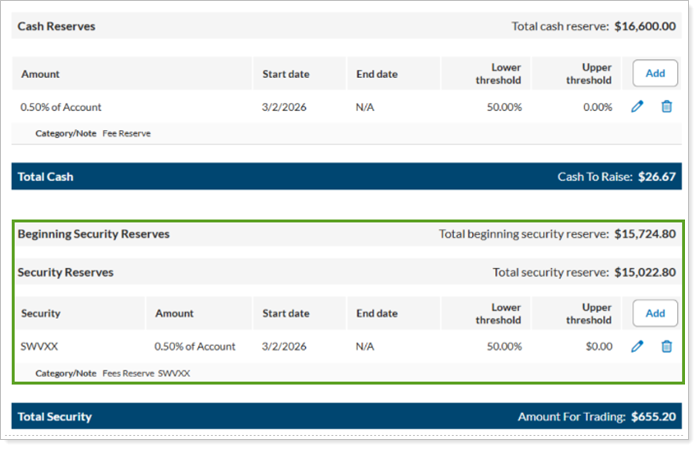Image resolution: width=698 pixels, height=449 pixels.
Task: Click the Cash Reserves section heading
Action: [57, 27]
